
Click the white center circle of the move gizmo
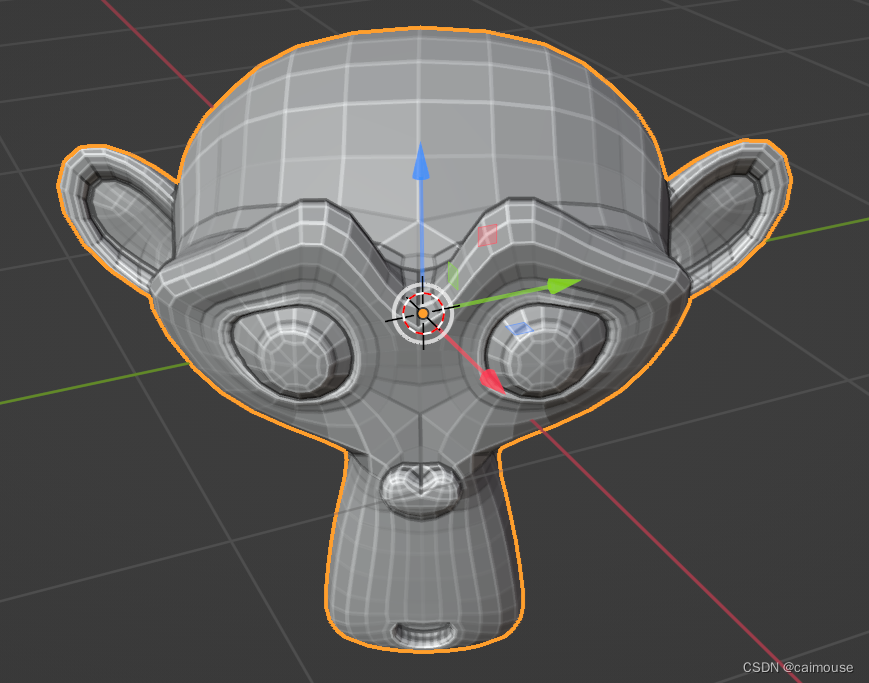coord(423,313)
